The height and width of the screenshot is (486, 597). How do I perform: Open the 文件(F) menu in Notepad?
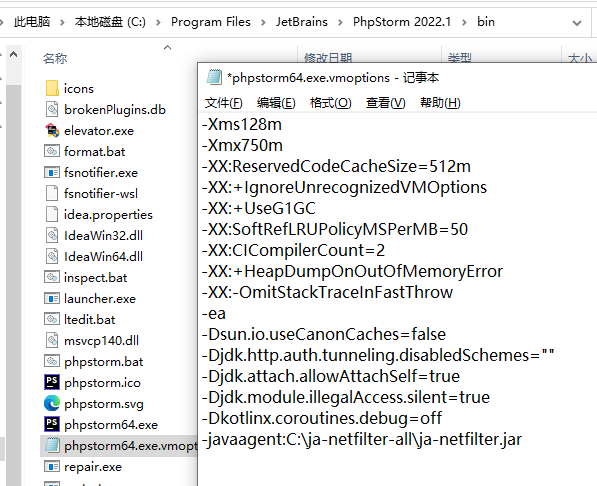(223, 103)
